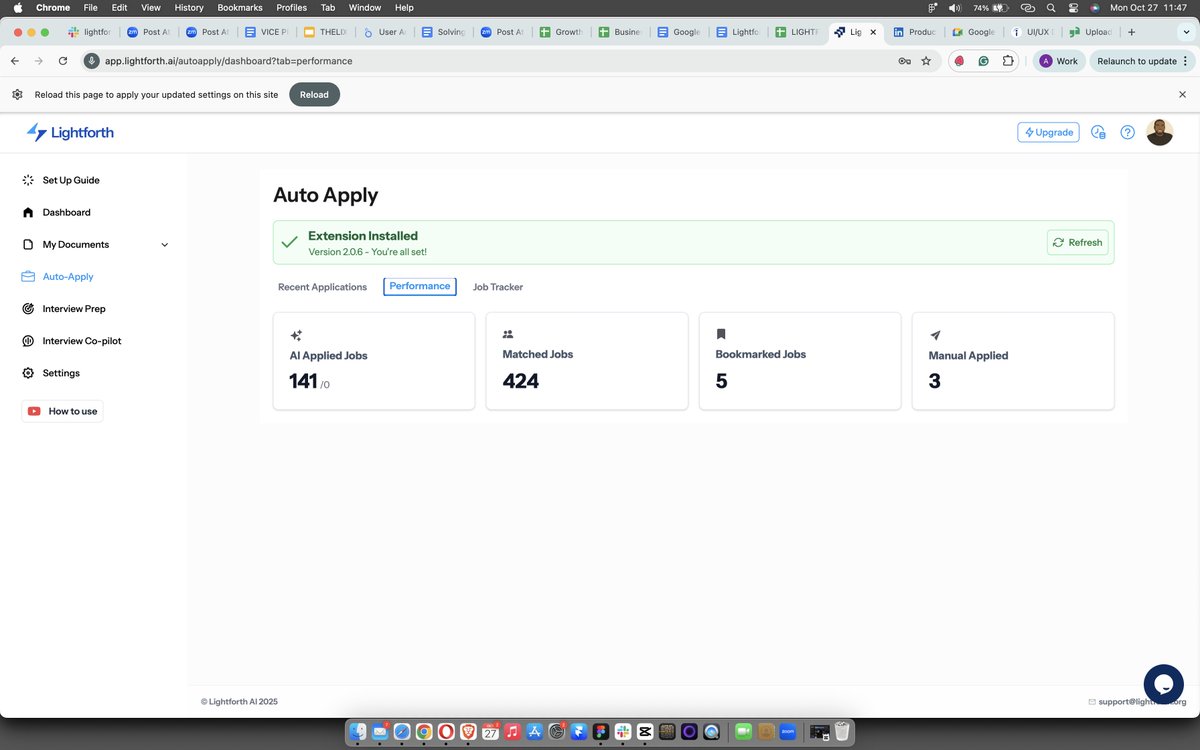Open the Profiles menu
The width and height of the screenshot is (1200, 750).
tap(292, 7)
